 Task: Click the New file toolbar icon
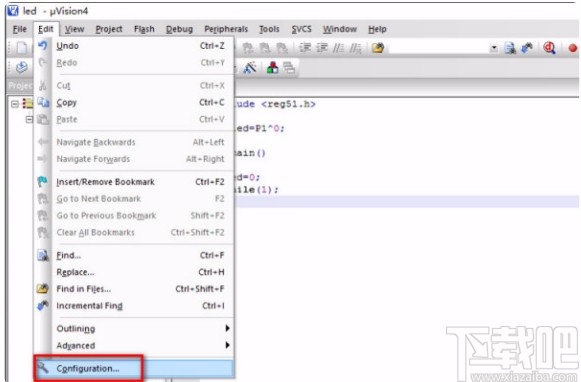pyautogui.click(x=21, y=48)
